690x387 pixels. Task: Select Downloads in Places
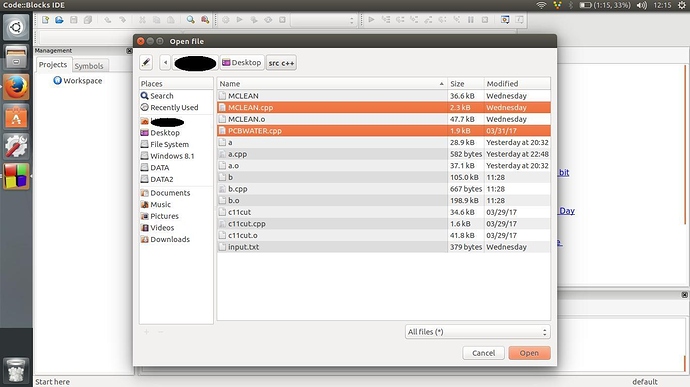tap(176, 240)
